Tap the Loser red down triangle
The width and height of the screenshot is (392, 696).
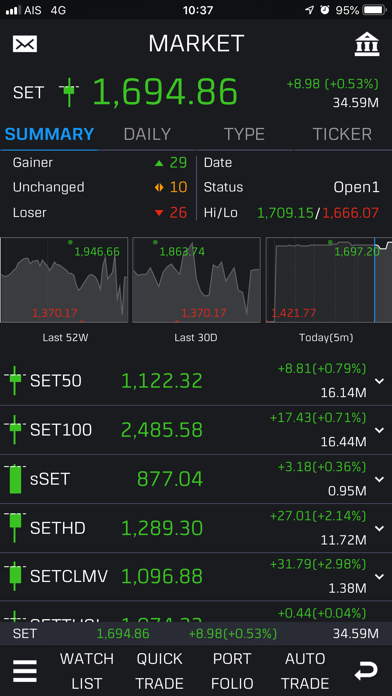159,213
